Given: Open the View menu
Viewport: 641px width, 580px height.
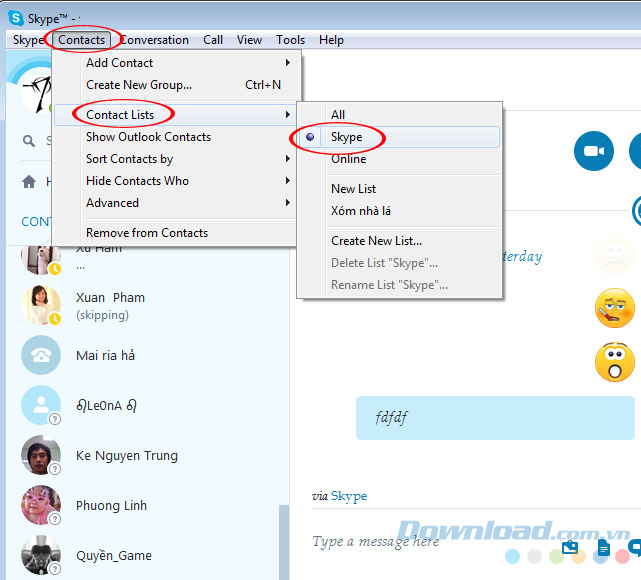Looking at the screenshot, I should [249, 40].
